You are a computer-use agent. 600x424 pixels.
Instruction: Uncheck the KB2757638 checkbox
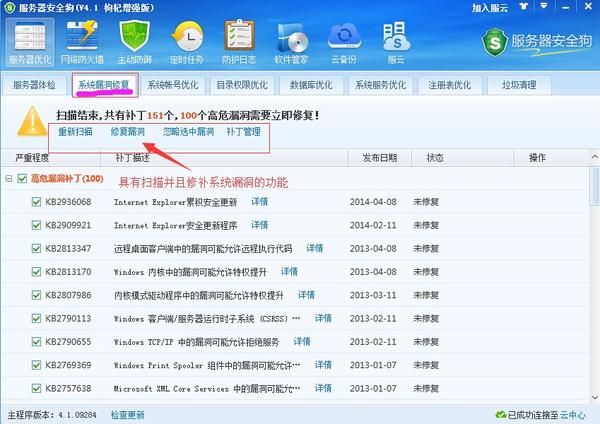pyautogui.click(x=36, y=388)
